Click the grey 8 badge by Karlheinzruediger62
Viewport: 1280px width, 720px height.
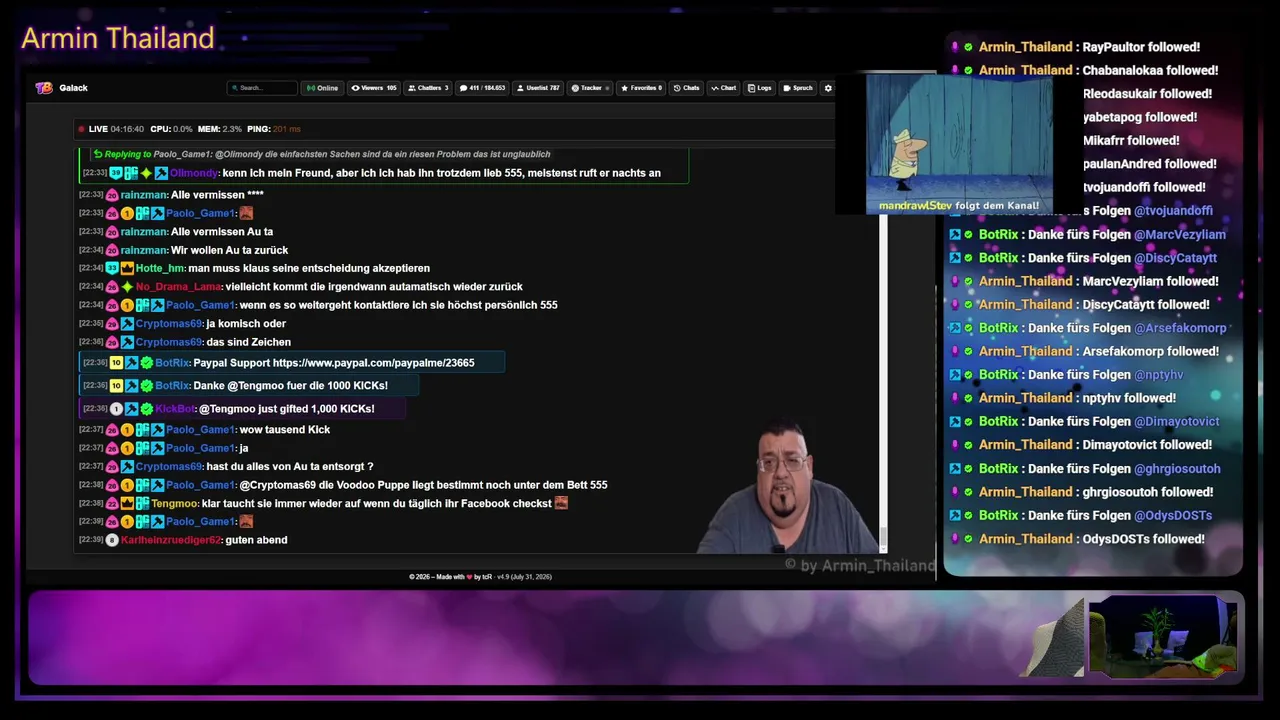(112, 540)
